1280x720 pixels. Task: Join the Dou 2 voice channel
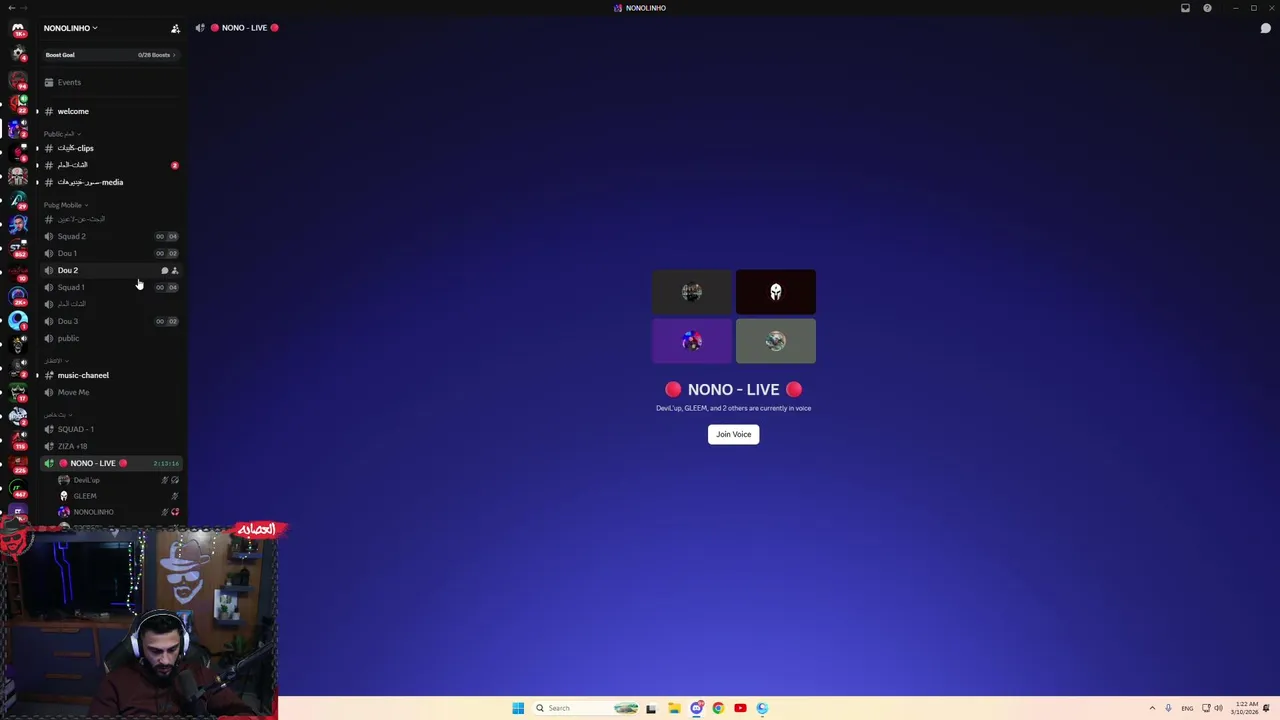click(110, 270)
